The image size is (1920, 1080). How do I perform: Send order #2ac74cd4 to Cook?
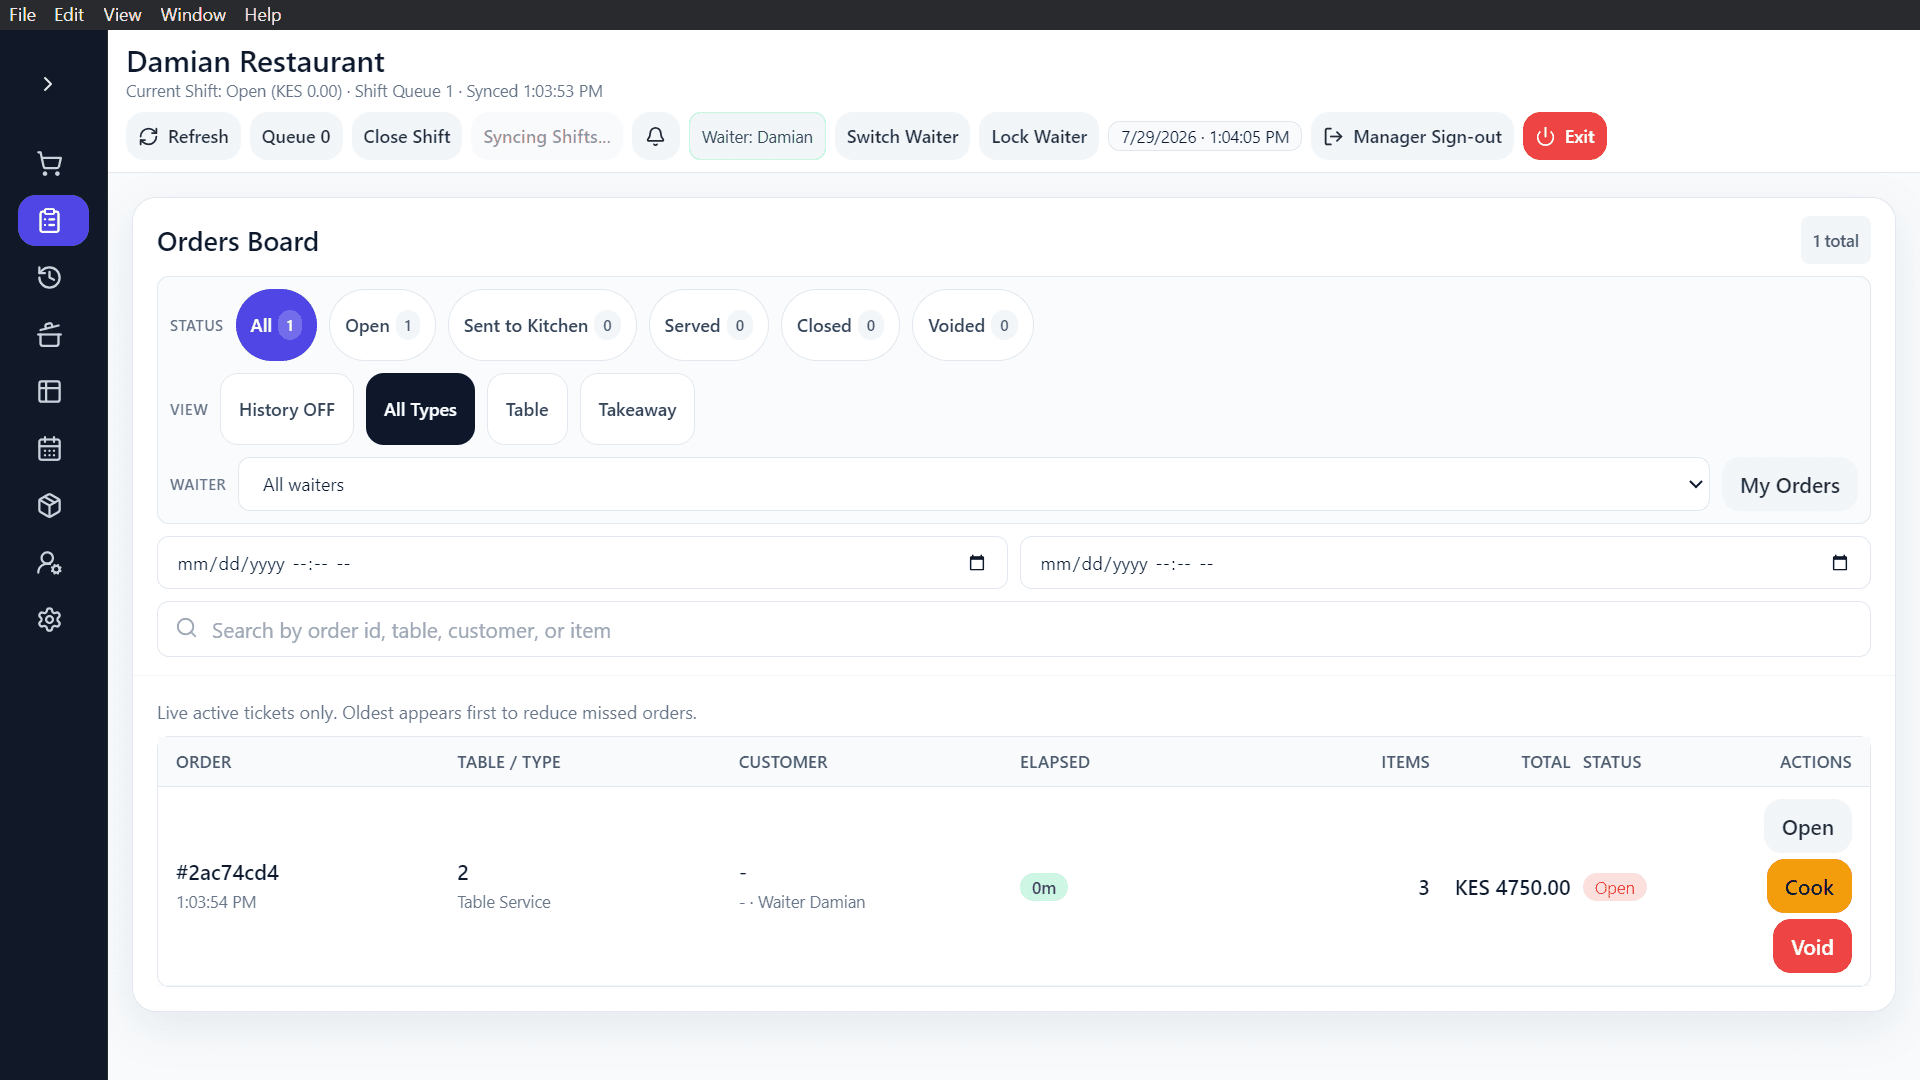(x=1809, y=887)
